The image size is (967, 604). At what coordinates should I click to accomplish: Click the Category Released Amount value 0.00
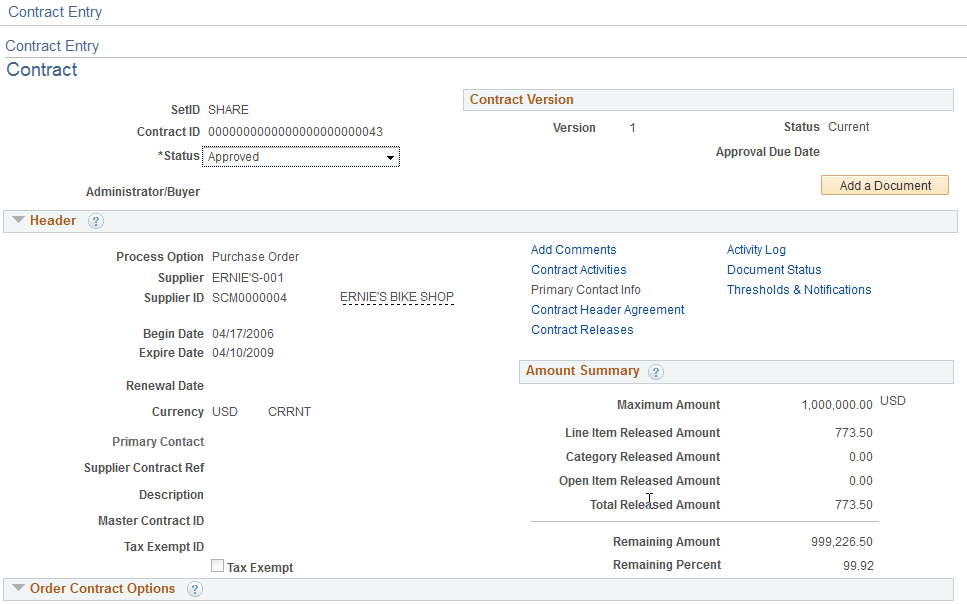(x=860, y=457)
